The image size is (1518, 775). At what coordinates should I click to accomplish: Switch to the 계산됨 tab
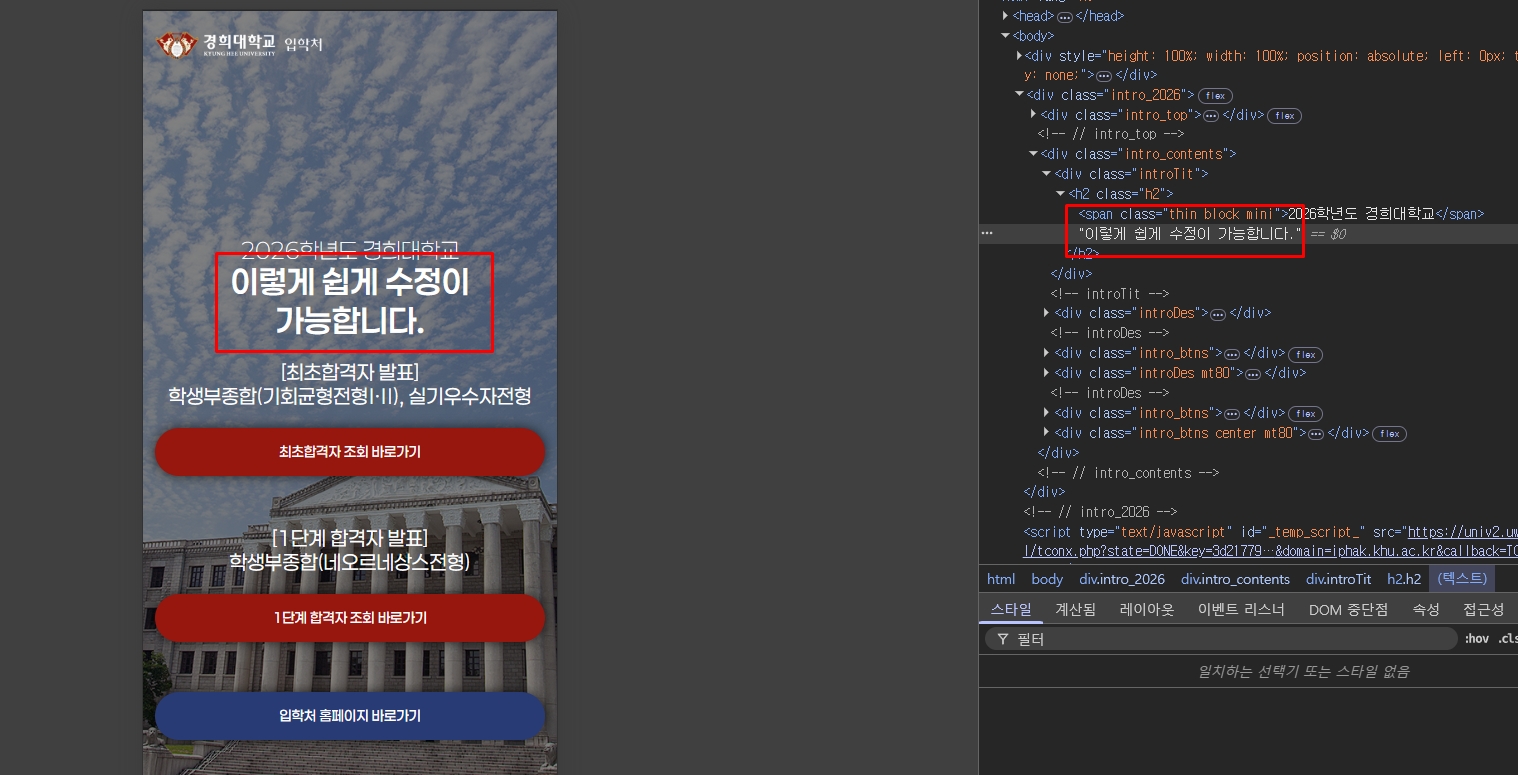pos(1075,609)
